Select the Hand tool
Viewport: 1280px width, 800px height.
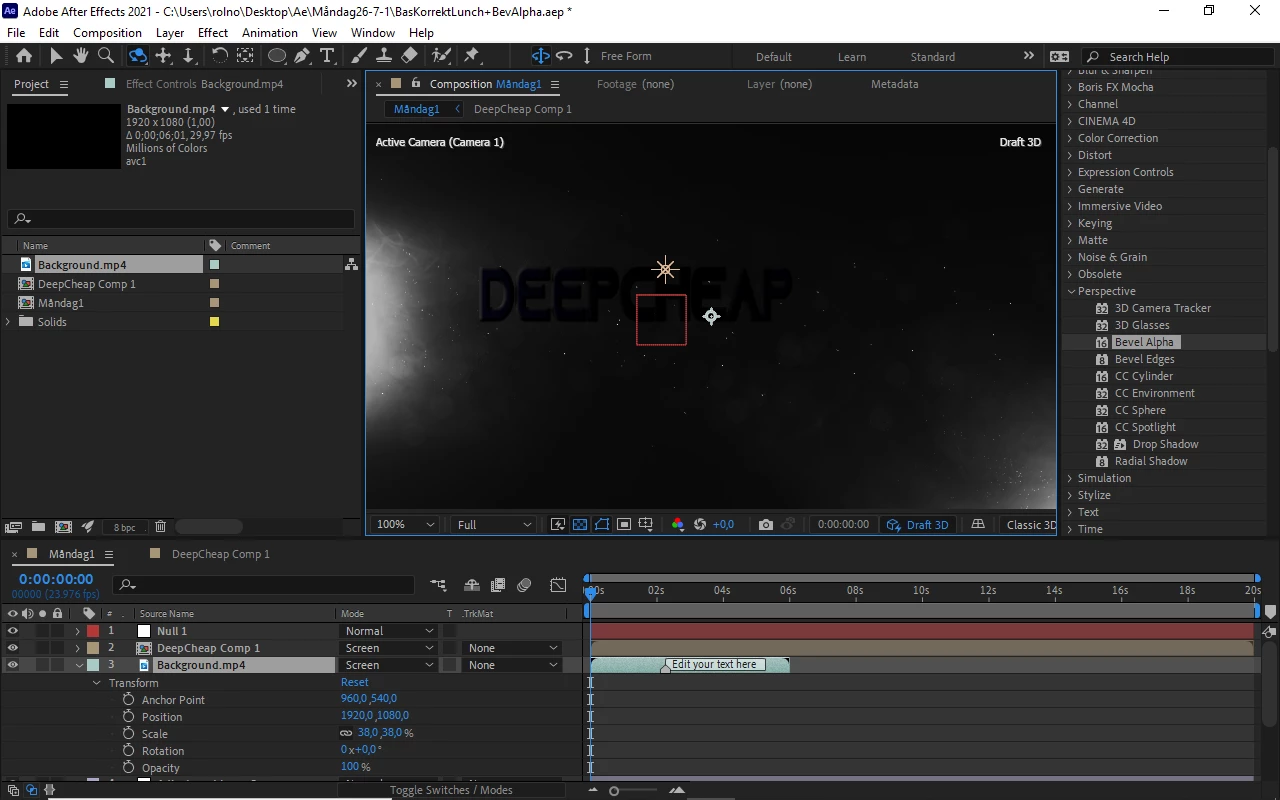tap(81, 56)
